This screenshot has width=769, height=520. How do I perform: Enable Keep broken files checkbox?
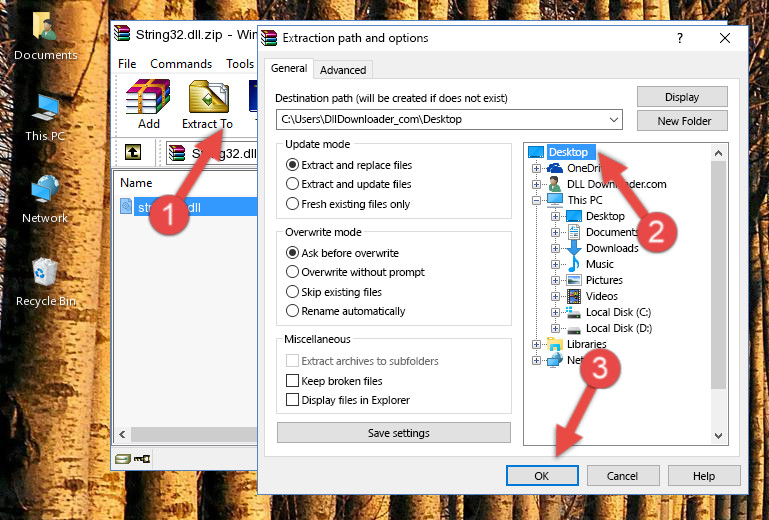(292, 381)
